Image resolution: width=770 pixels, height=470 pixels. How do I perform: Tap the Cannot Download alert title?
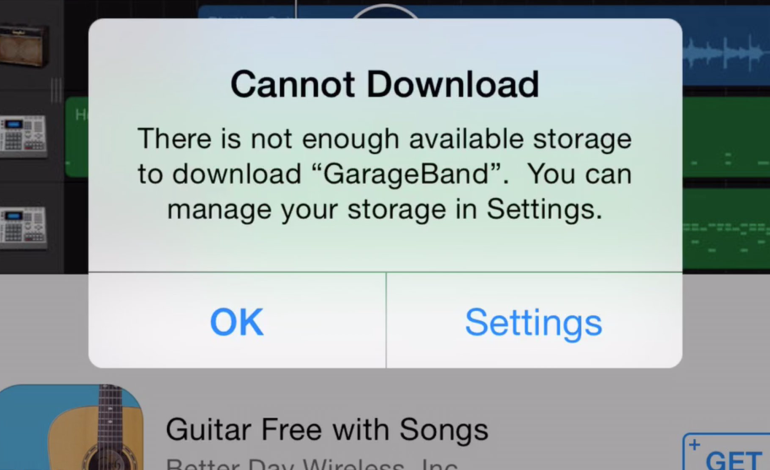coord(385,84)
